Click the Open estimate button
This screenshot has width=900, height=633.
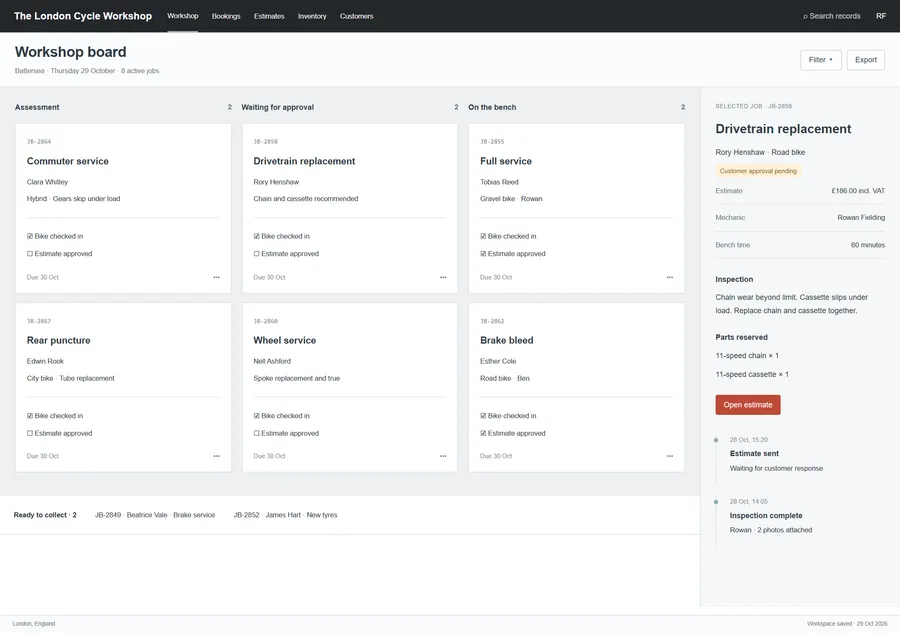(748, 405)
